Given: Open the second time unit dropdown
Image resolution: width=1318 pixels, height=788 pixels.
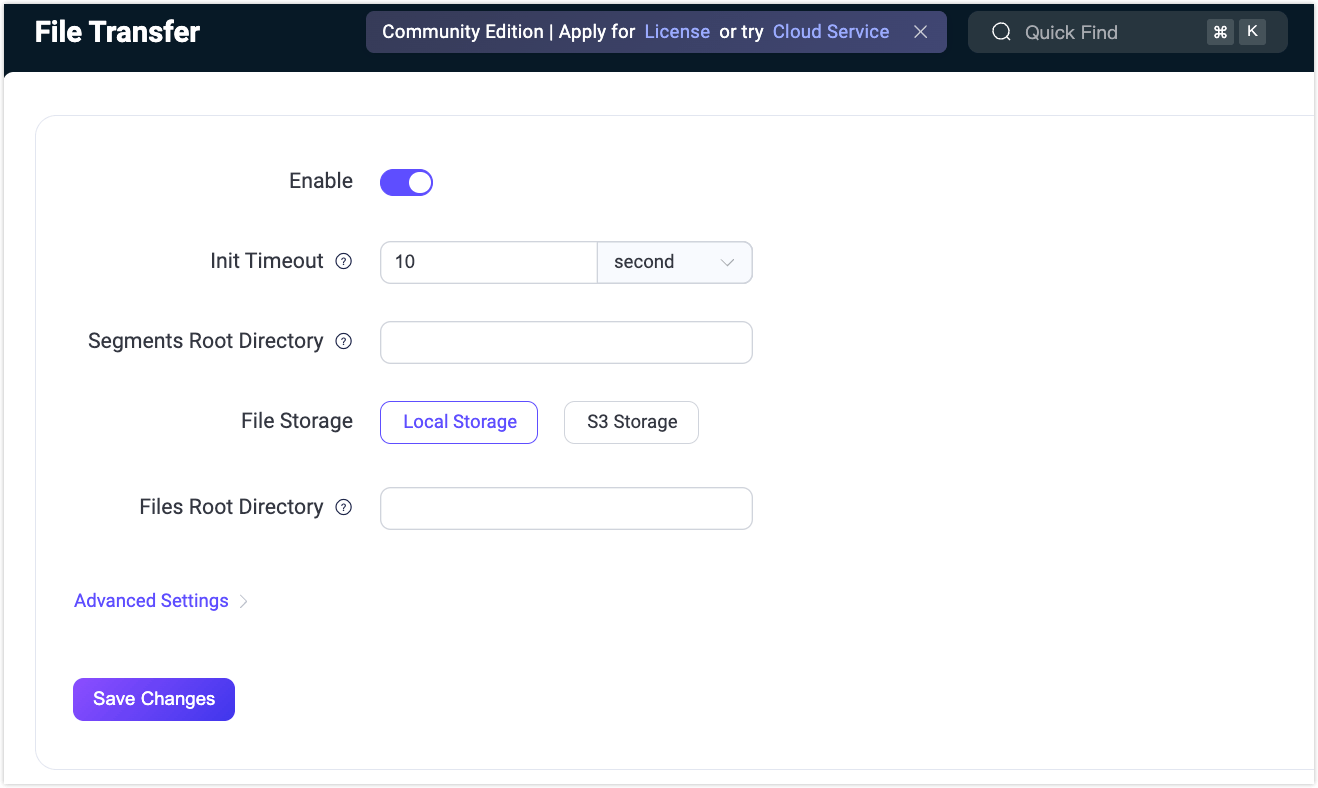Looking at the screenshot, I should pos(675,262).
